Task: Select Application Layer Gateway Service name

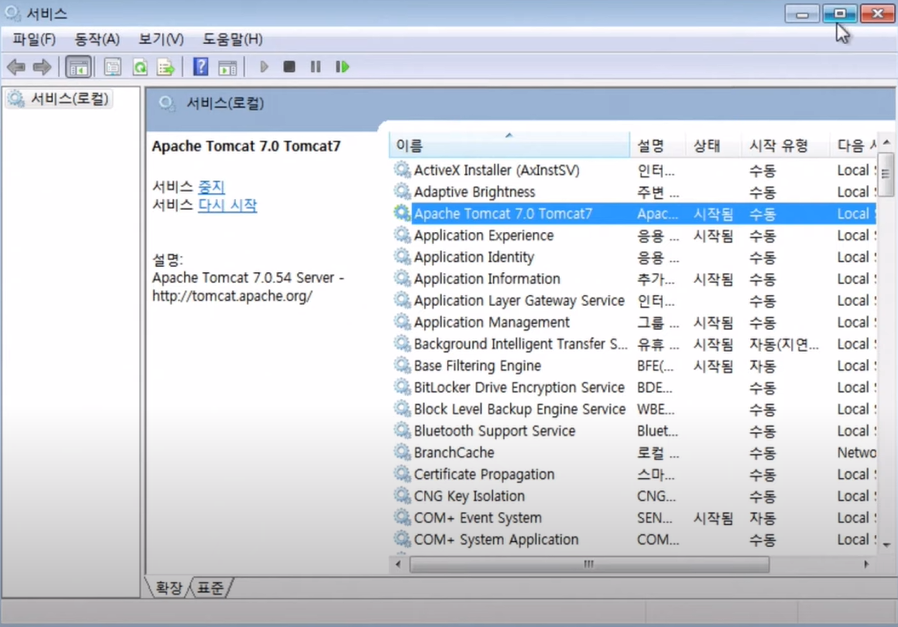Action: tap(519, 301)
